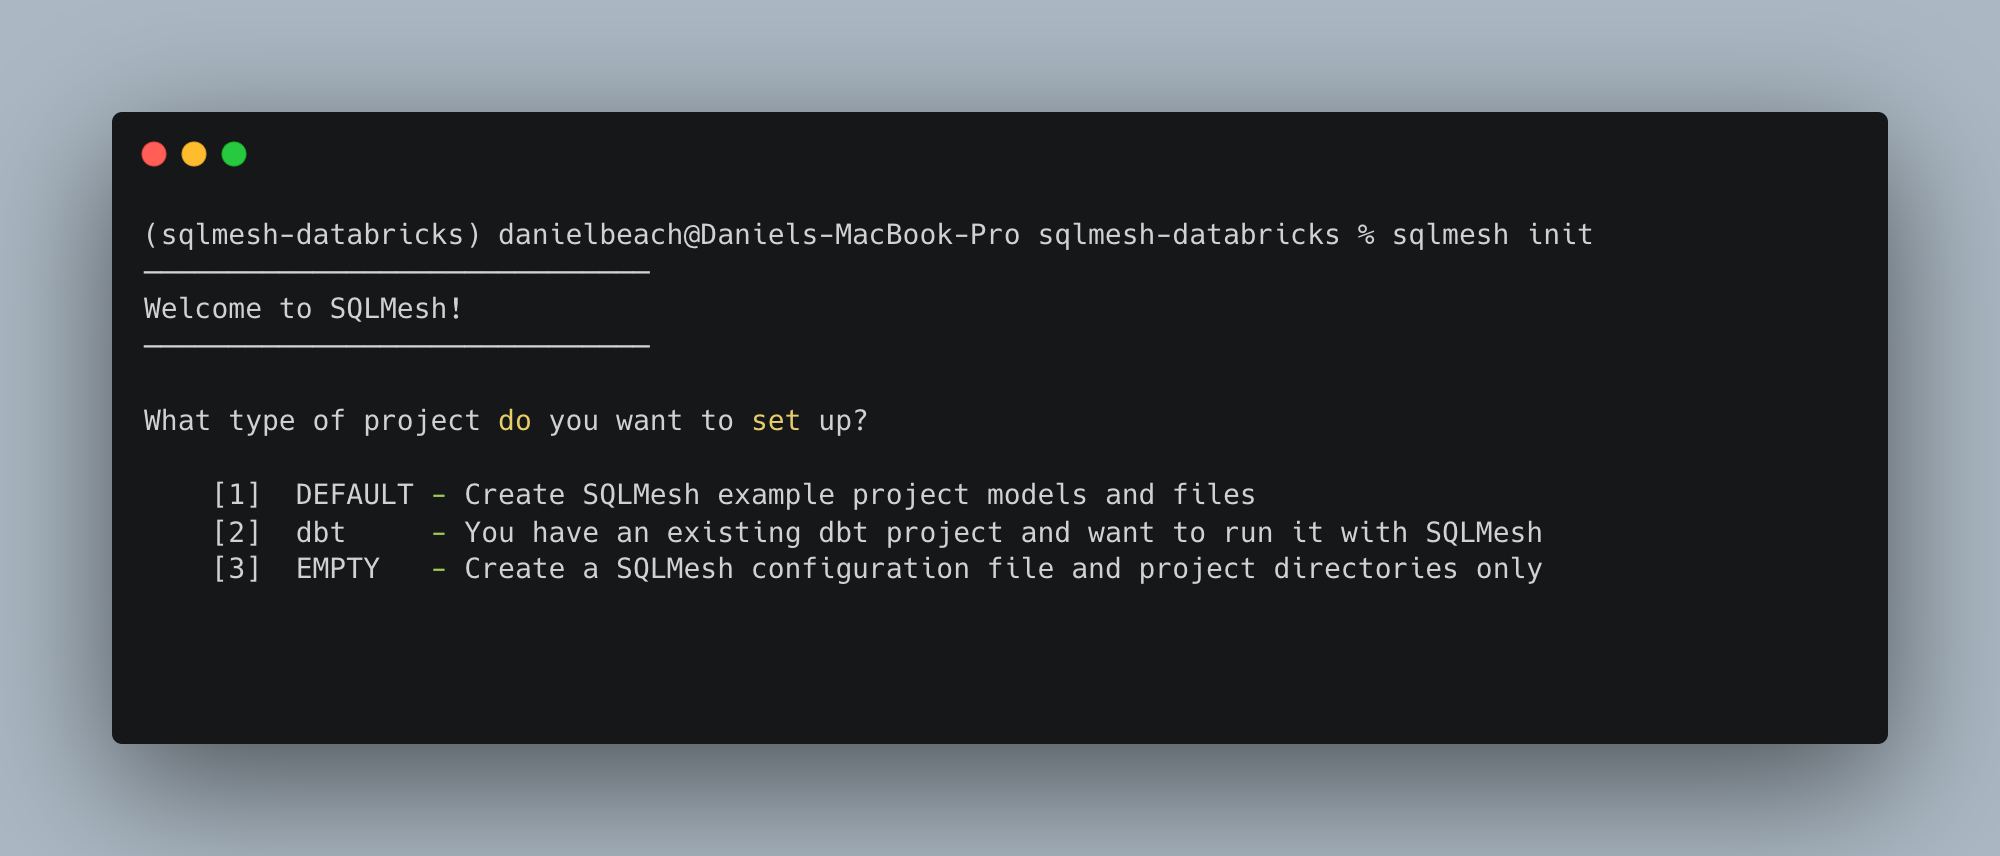Click the yellow minimize window button
2000x856 pixels.
coord(194,154)
